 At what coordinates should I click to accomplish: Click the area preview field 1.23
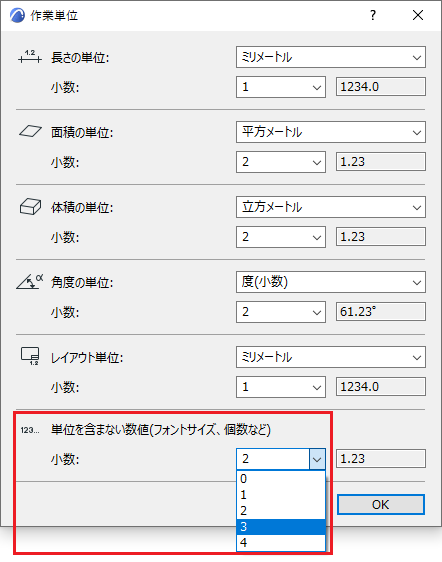pos(381,162)
